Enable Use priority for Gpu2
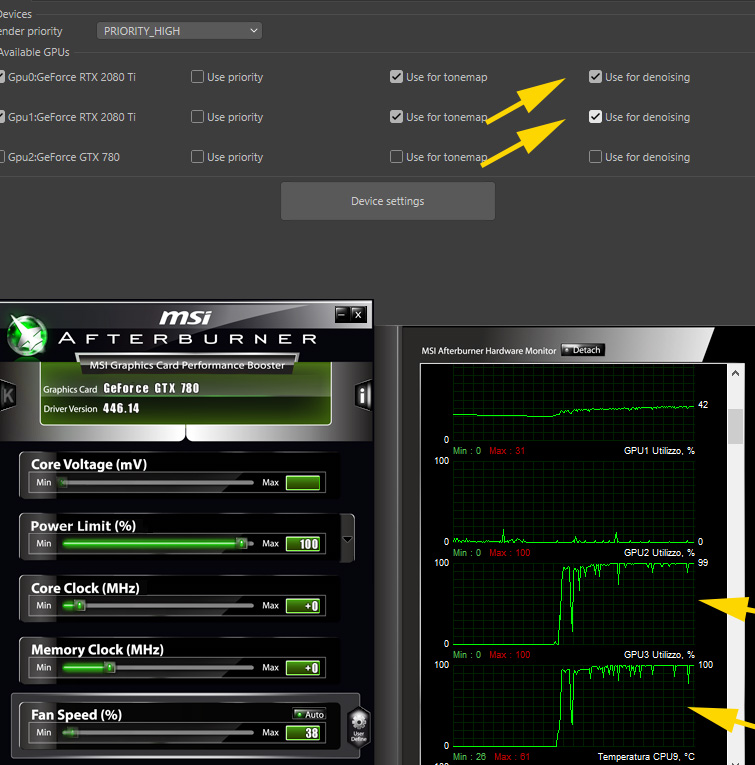The image size is (755, 765). [197, 157]
